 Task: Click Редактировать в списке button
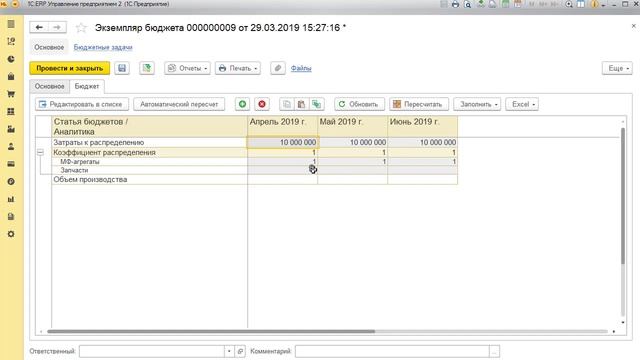pyautogui.click(x=82, y=104)
